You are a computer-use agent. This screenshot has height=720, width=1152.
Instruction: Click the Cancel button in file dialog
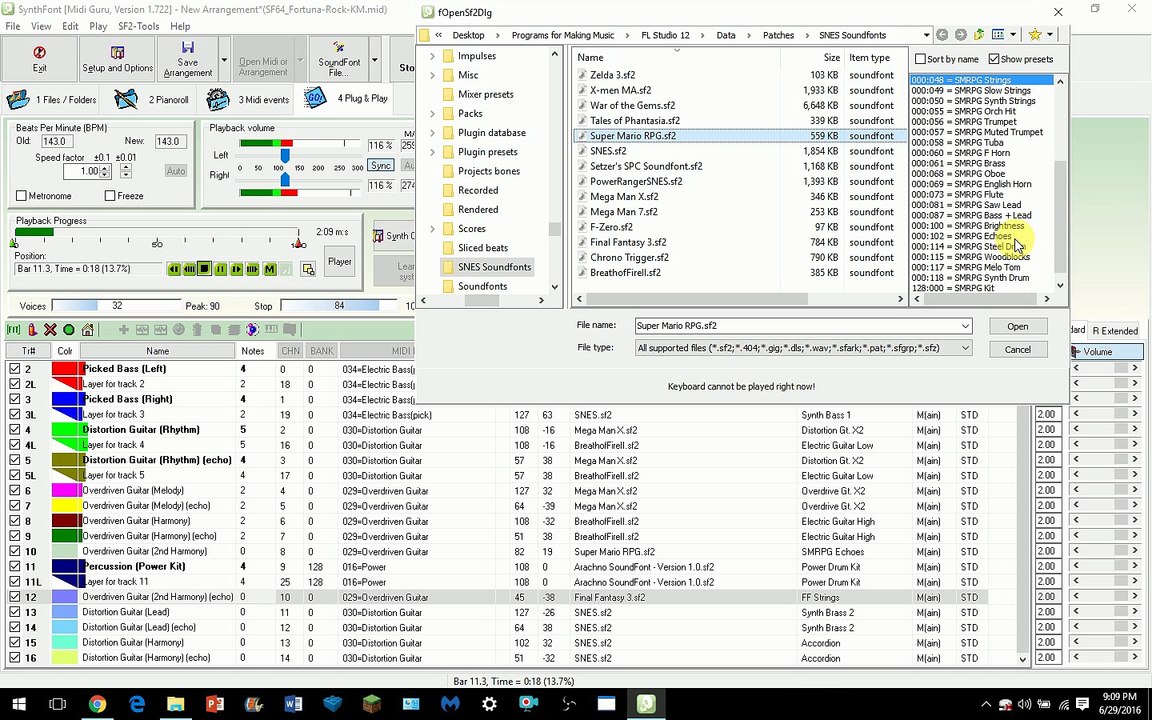click(1016, 349)
